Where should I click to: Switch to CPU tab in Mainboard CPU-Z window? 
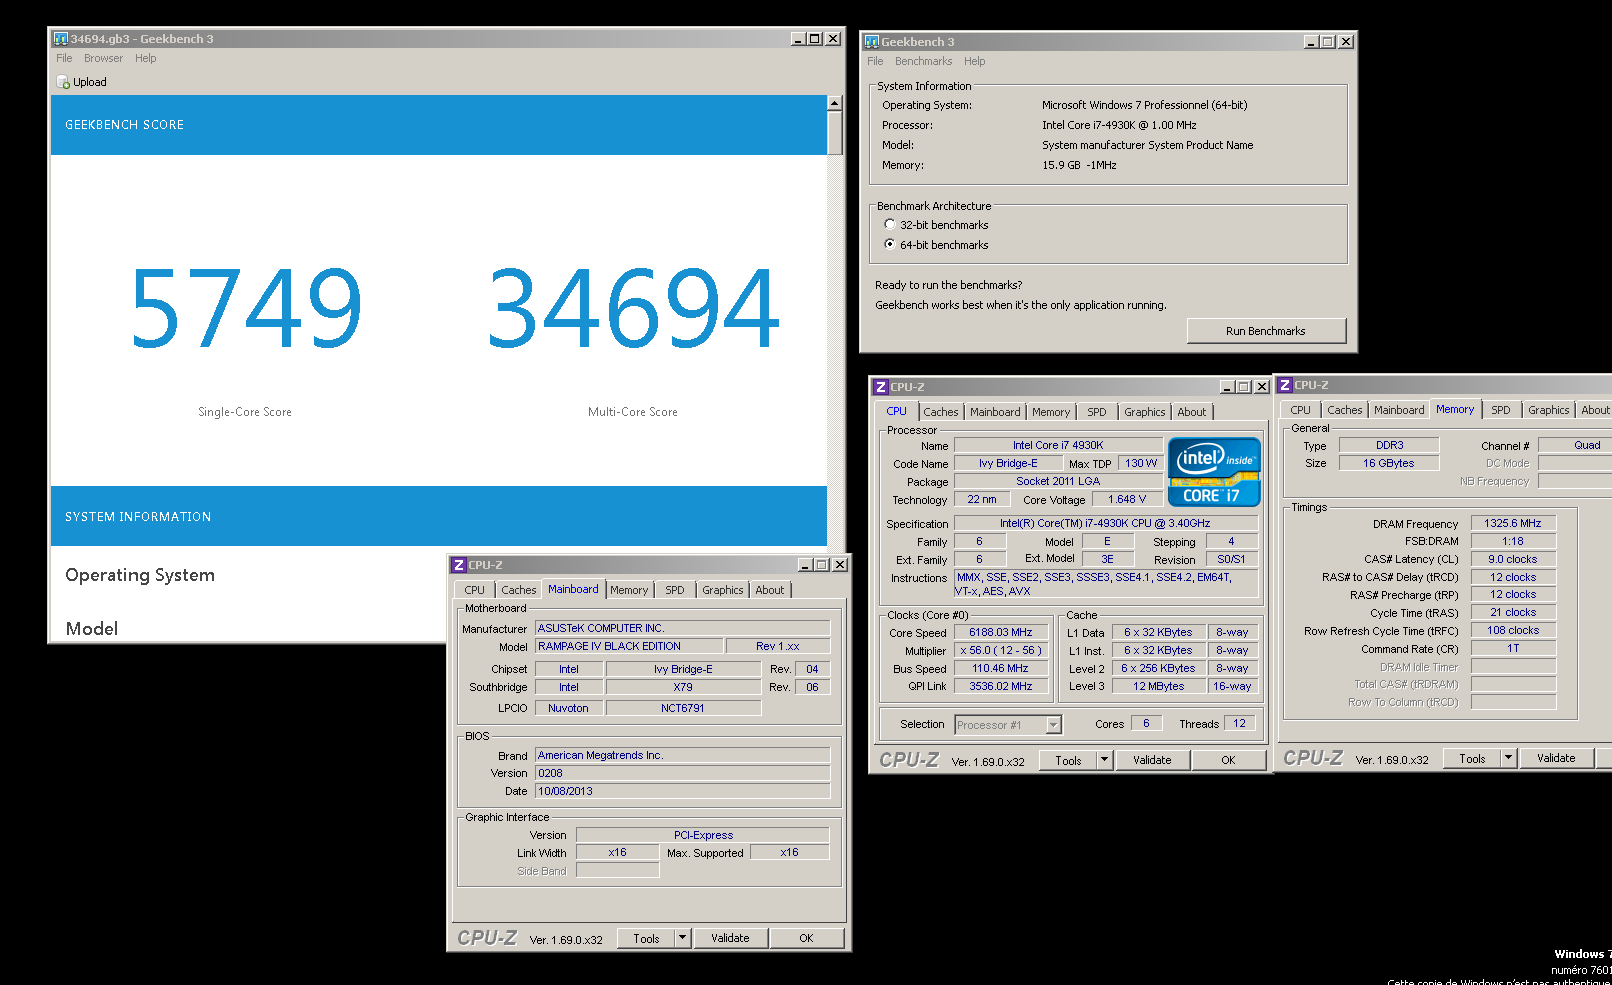coord(475,590)
